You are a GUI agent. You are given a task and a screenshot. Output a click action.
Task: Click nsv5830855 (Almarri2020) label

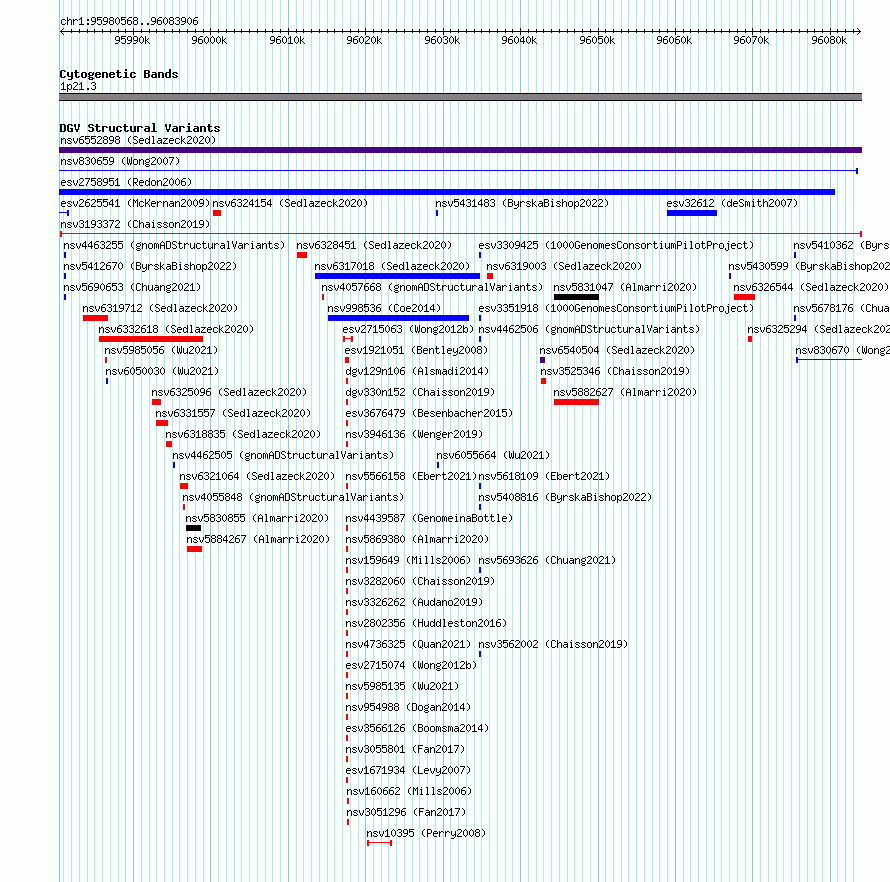point(257,518)
